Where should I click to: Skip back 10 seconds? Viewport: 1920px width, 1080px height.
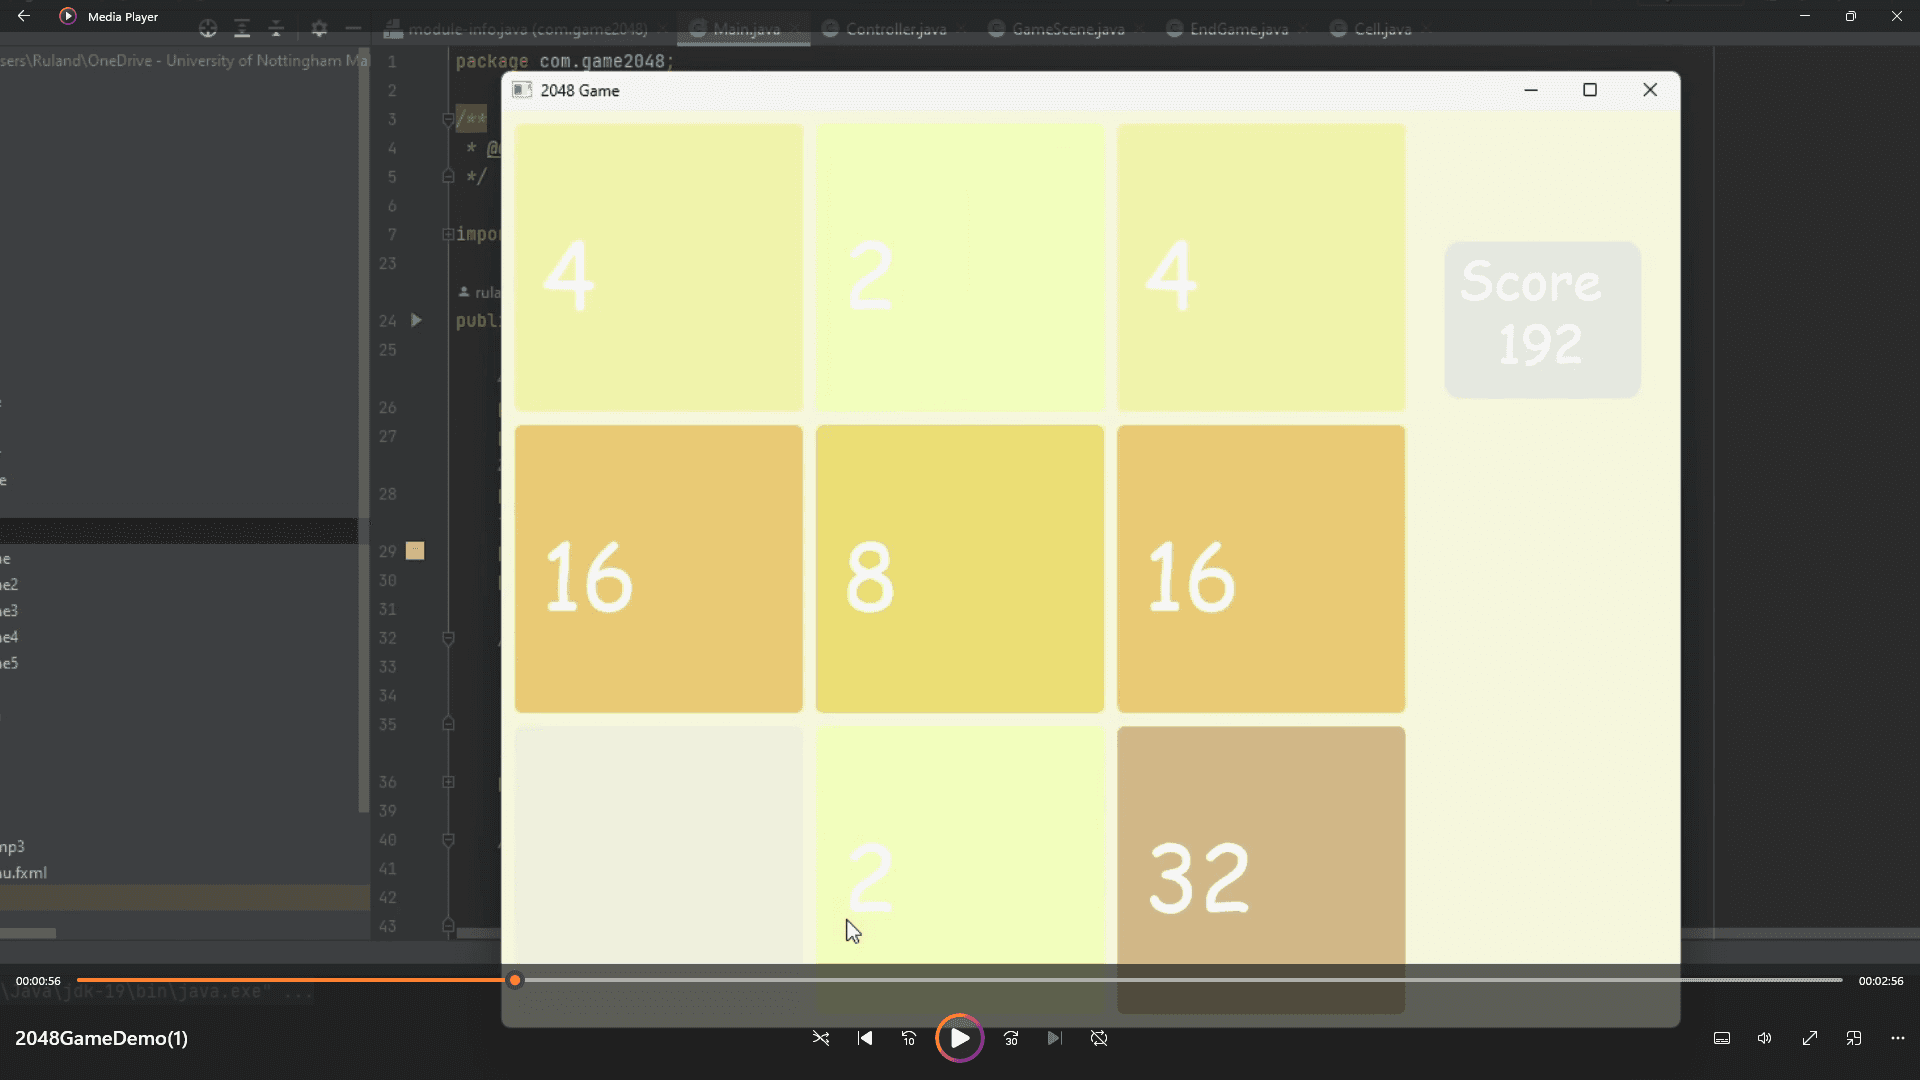[909, 1038]
